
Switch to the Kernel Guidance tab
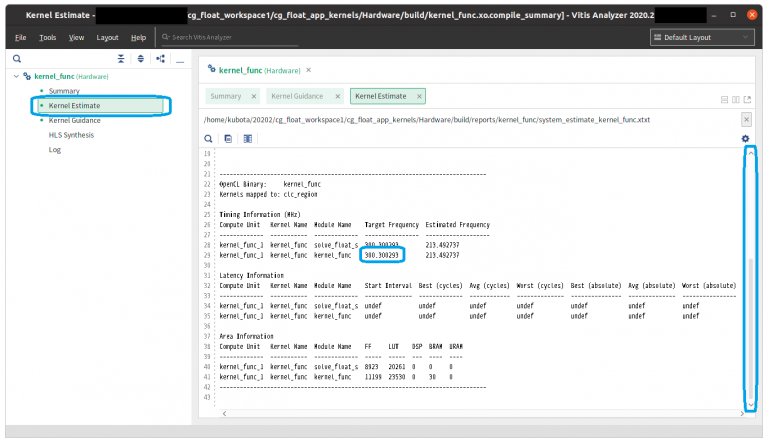pos(294,96)
